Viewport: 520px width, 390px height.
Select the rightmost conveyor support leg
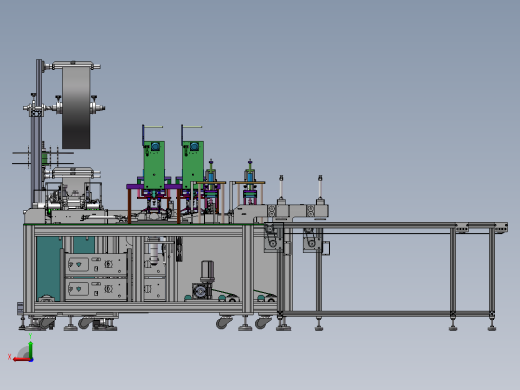pyautogui.click(x=492, y=278)
